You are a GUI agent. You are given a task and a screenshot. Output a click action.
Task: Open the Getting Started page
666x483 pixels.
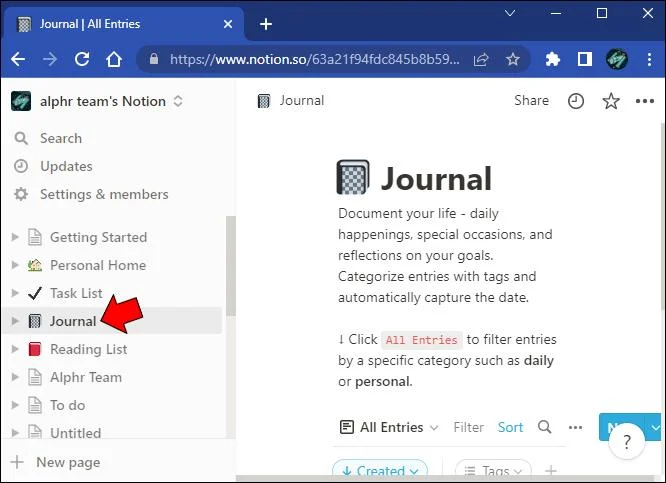coord(98,237)
